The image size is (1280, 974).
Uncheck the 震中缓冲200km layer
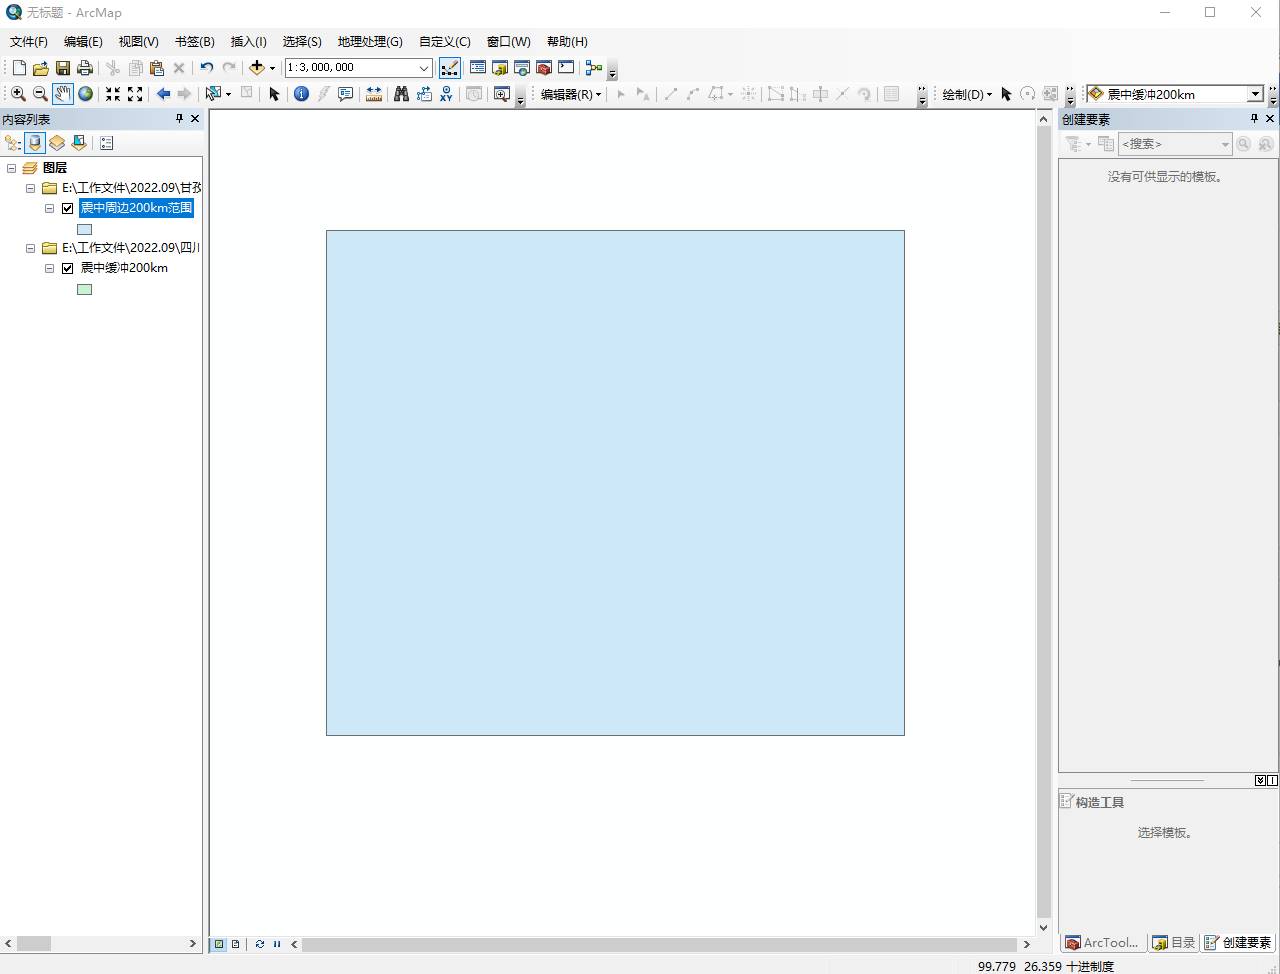point(68,268)
